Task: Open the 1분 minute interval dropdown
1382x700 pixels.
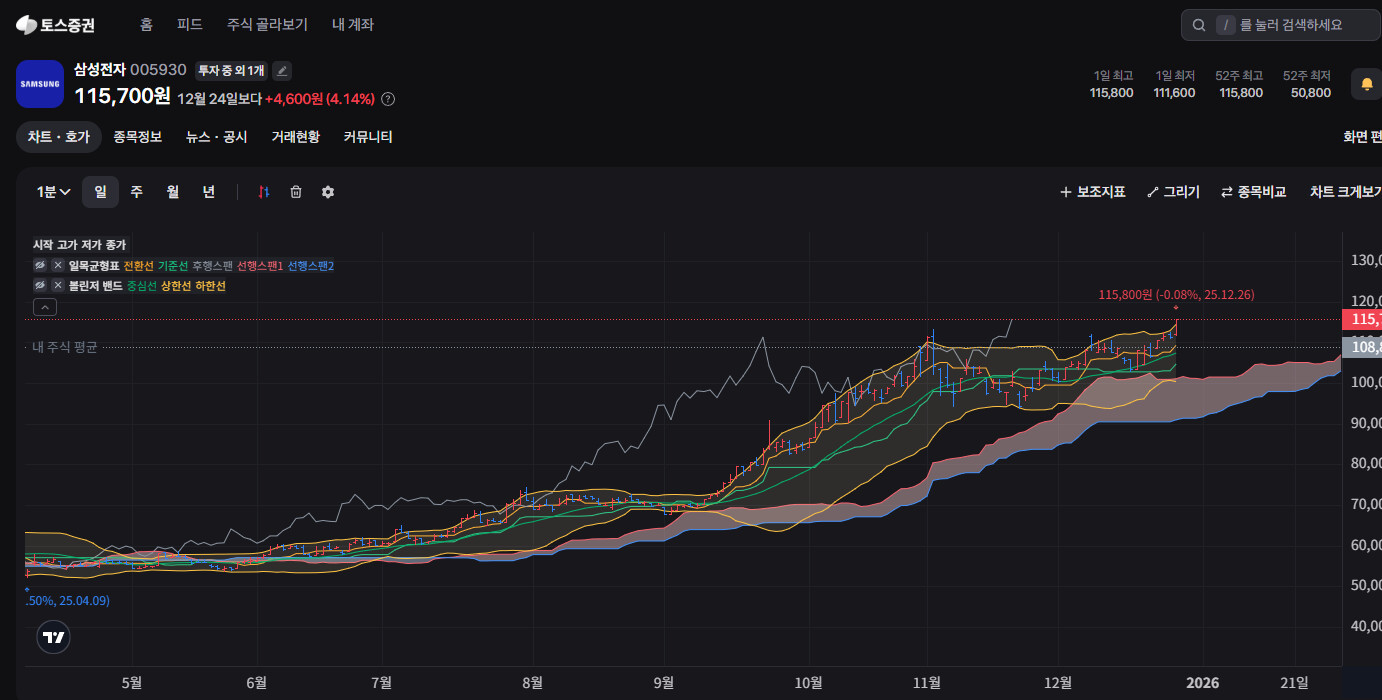Action: pos(53,192)
